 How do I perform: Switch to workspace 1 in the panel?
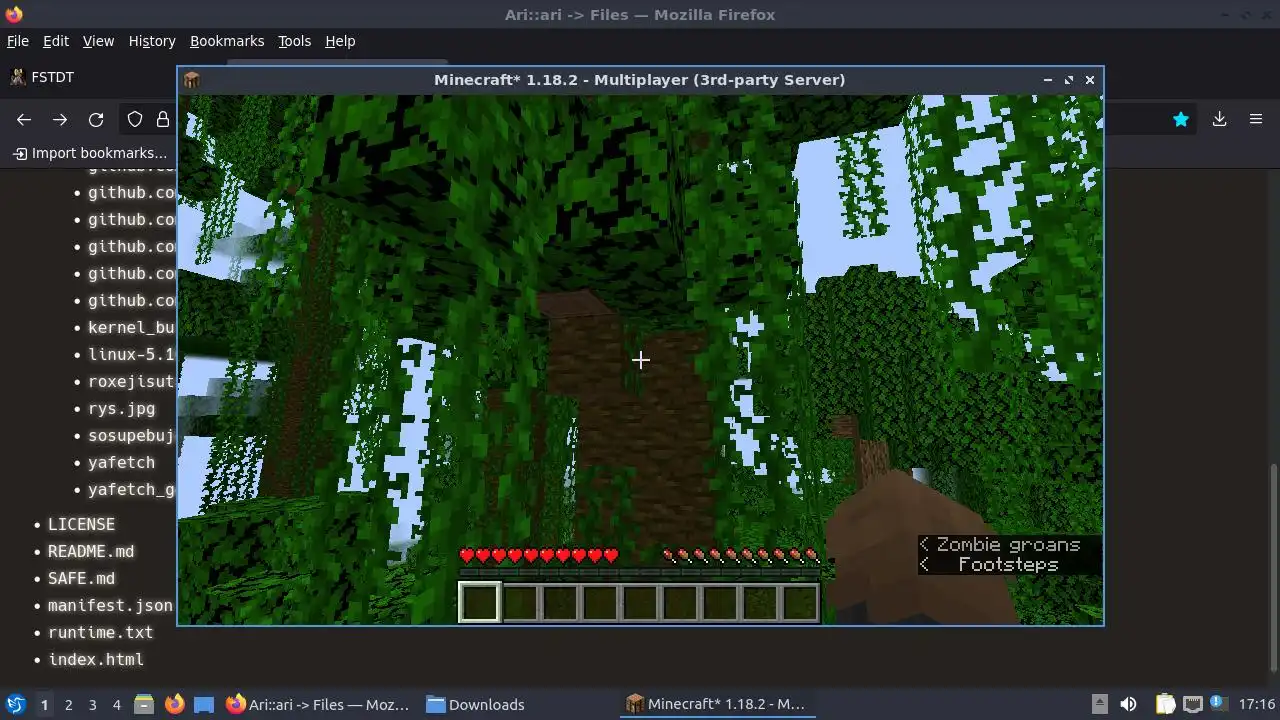point(44,704)
